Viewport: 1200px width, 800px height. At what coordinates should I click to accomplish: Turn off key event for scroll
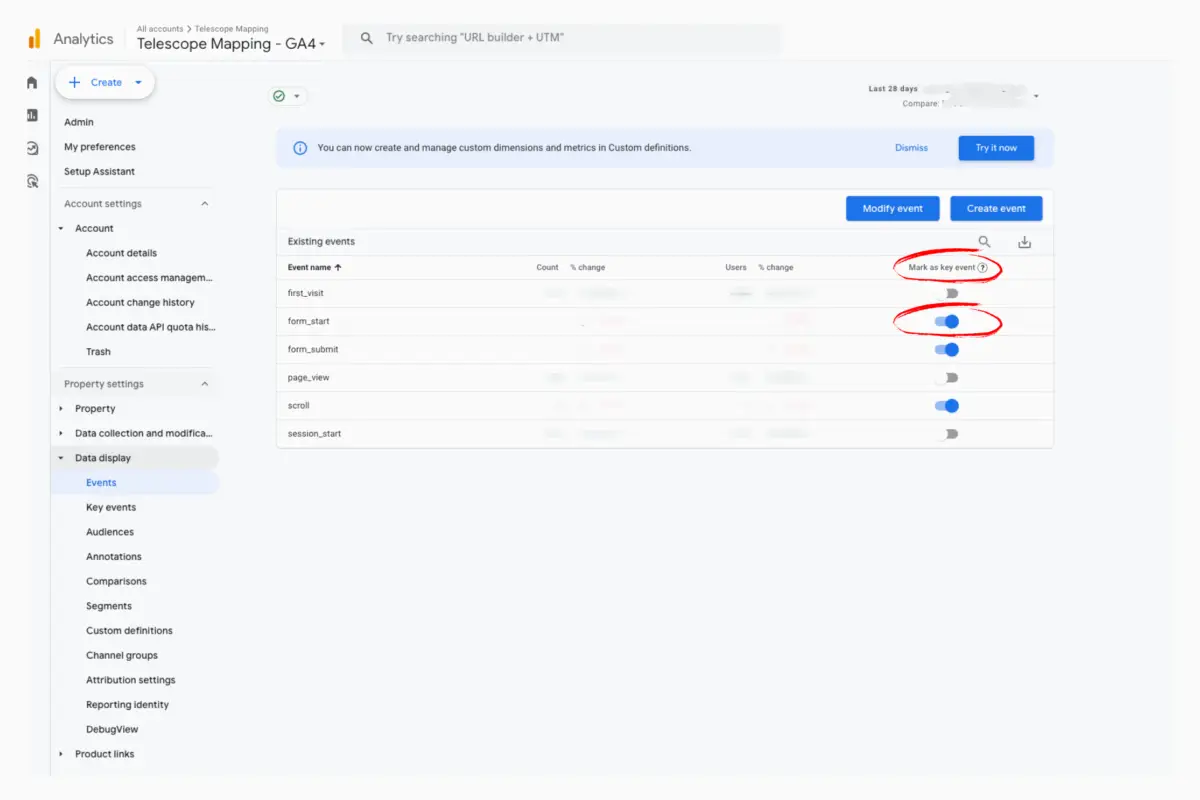coord(947,406)
